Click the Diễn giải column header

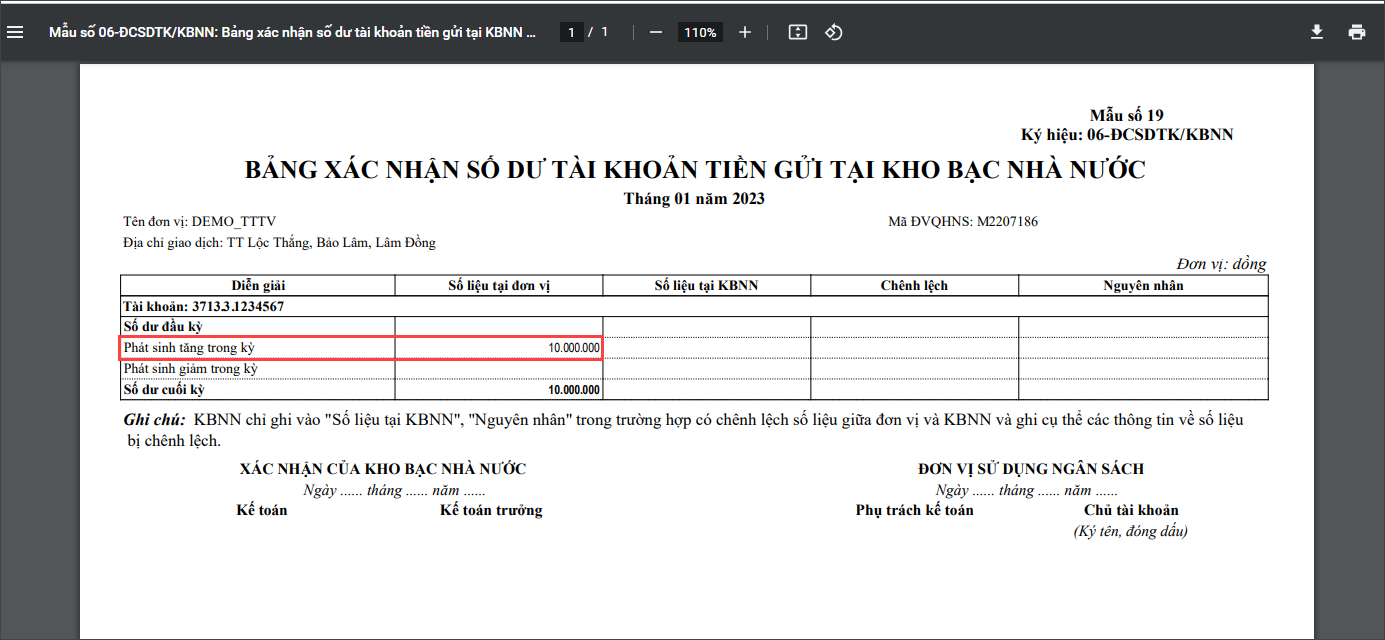click(259, 285)
